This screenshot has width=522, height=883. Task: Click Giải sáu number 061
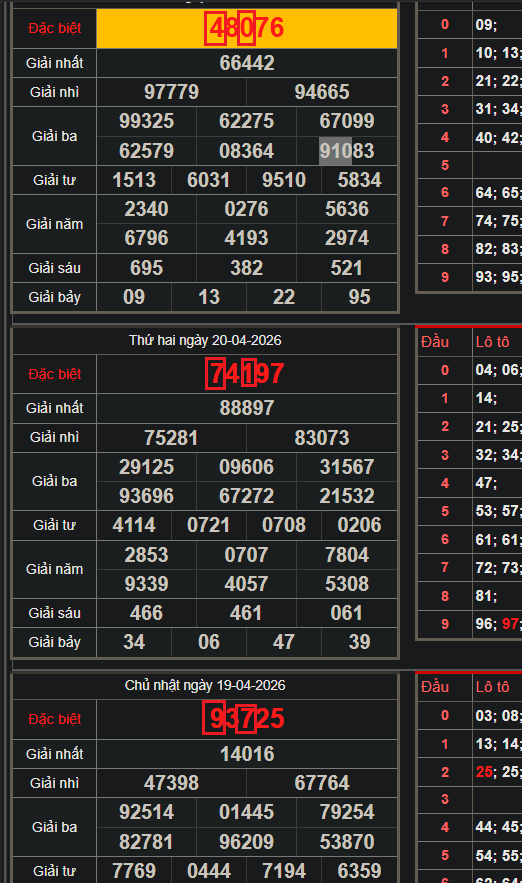click(x=347, y=613)
